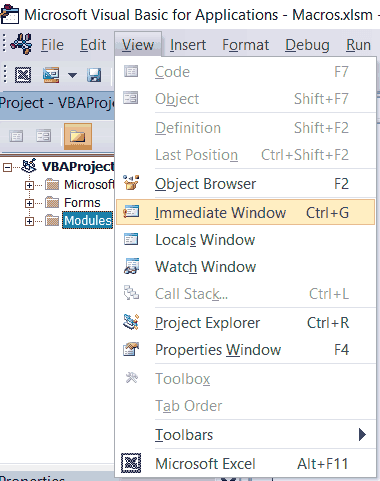
Task: Click the Project - VBAProject panel title bar
Action: pos(57,103)
